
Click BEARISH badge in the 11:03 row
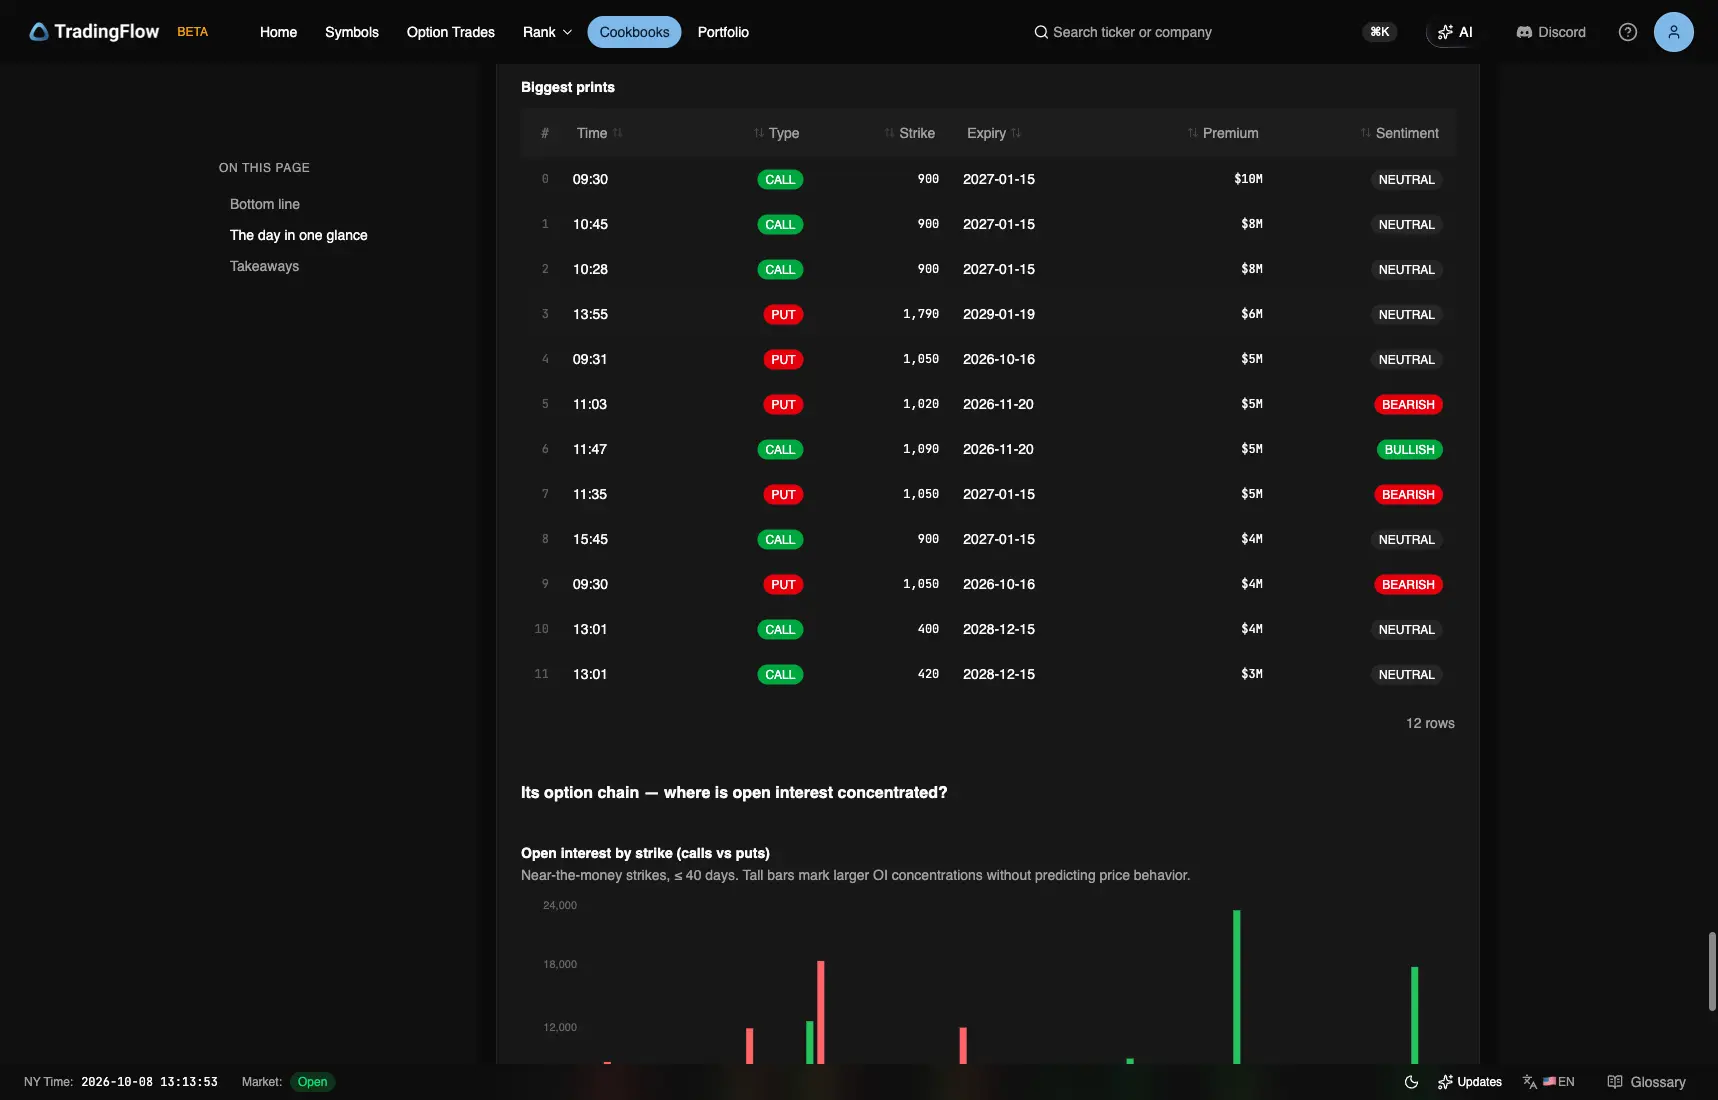tap(1408, 405)
